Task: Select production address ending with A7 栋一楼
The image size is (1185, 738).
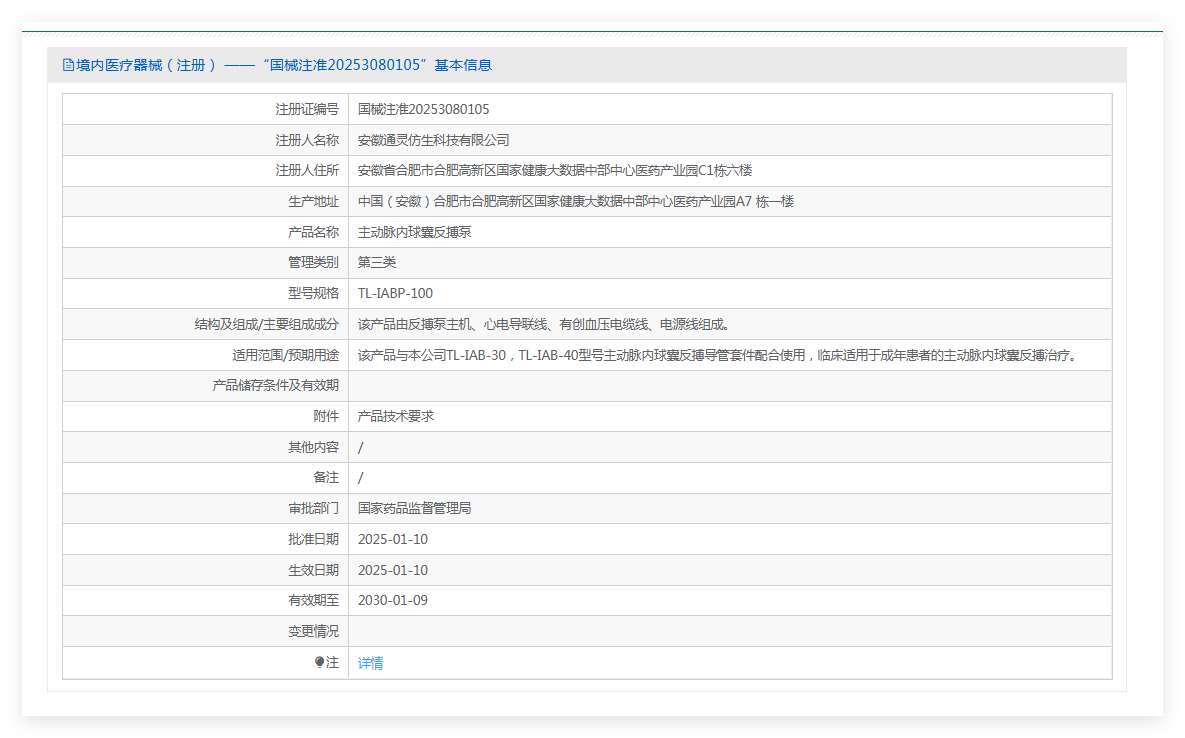Action: 576,202
